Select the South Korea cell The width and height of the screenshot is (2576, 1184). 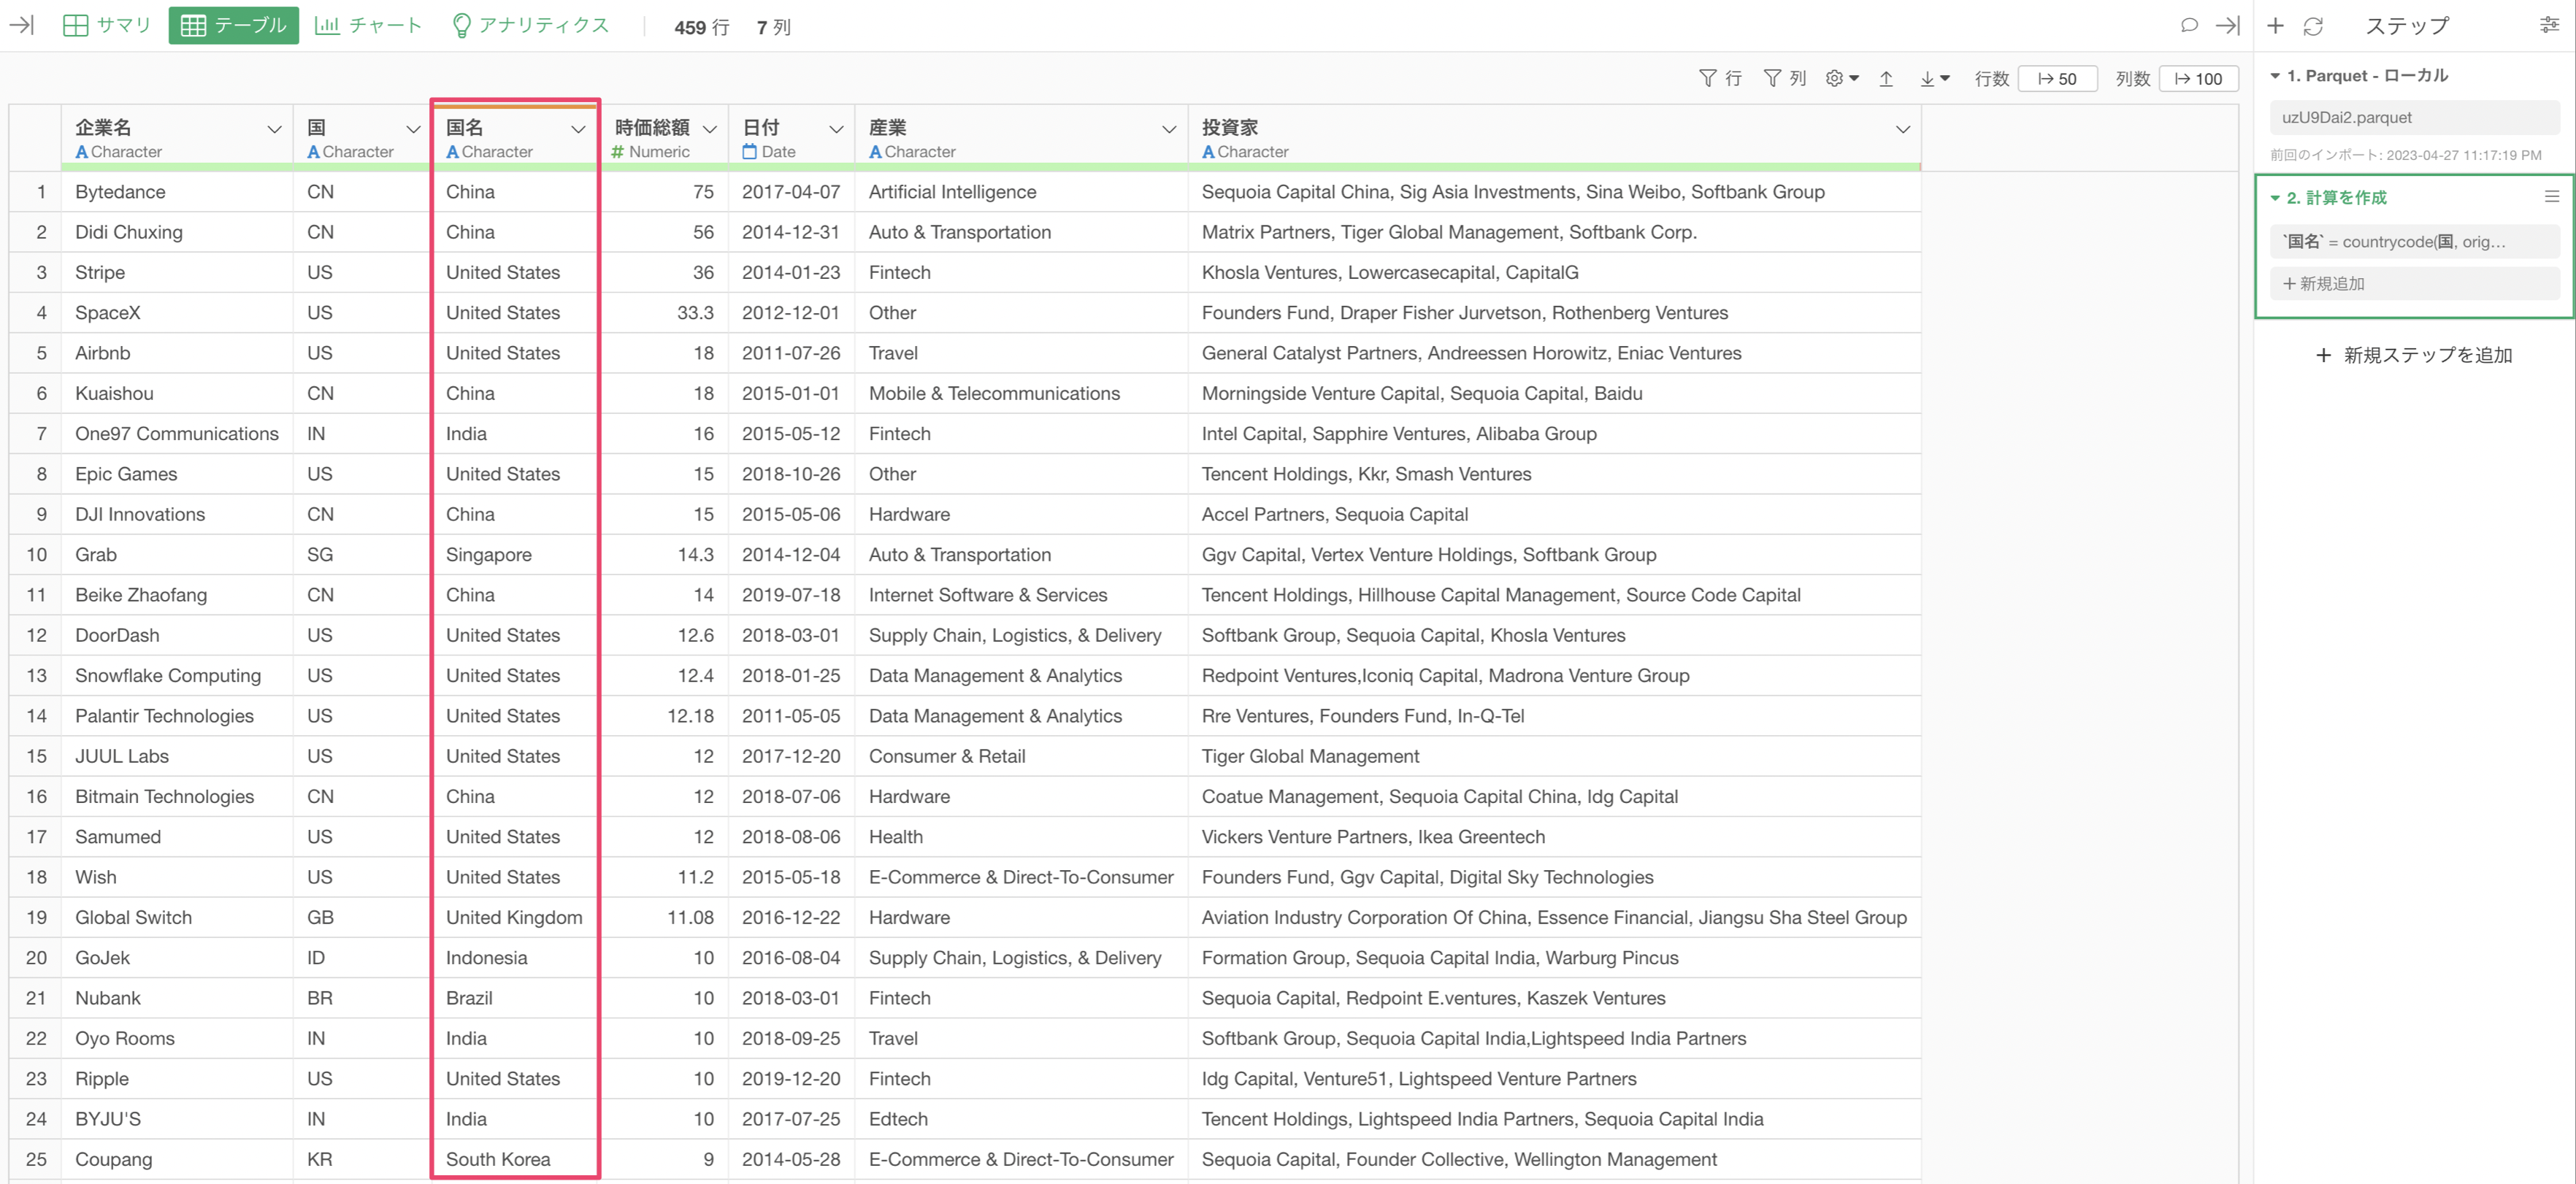click(515, 1160)
